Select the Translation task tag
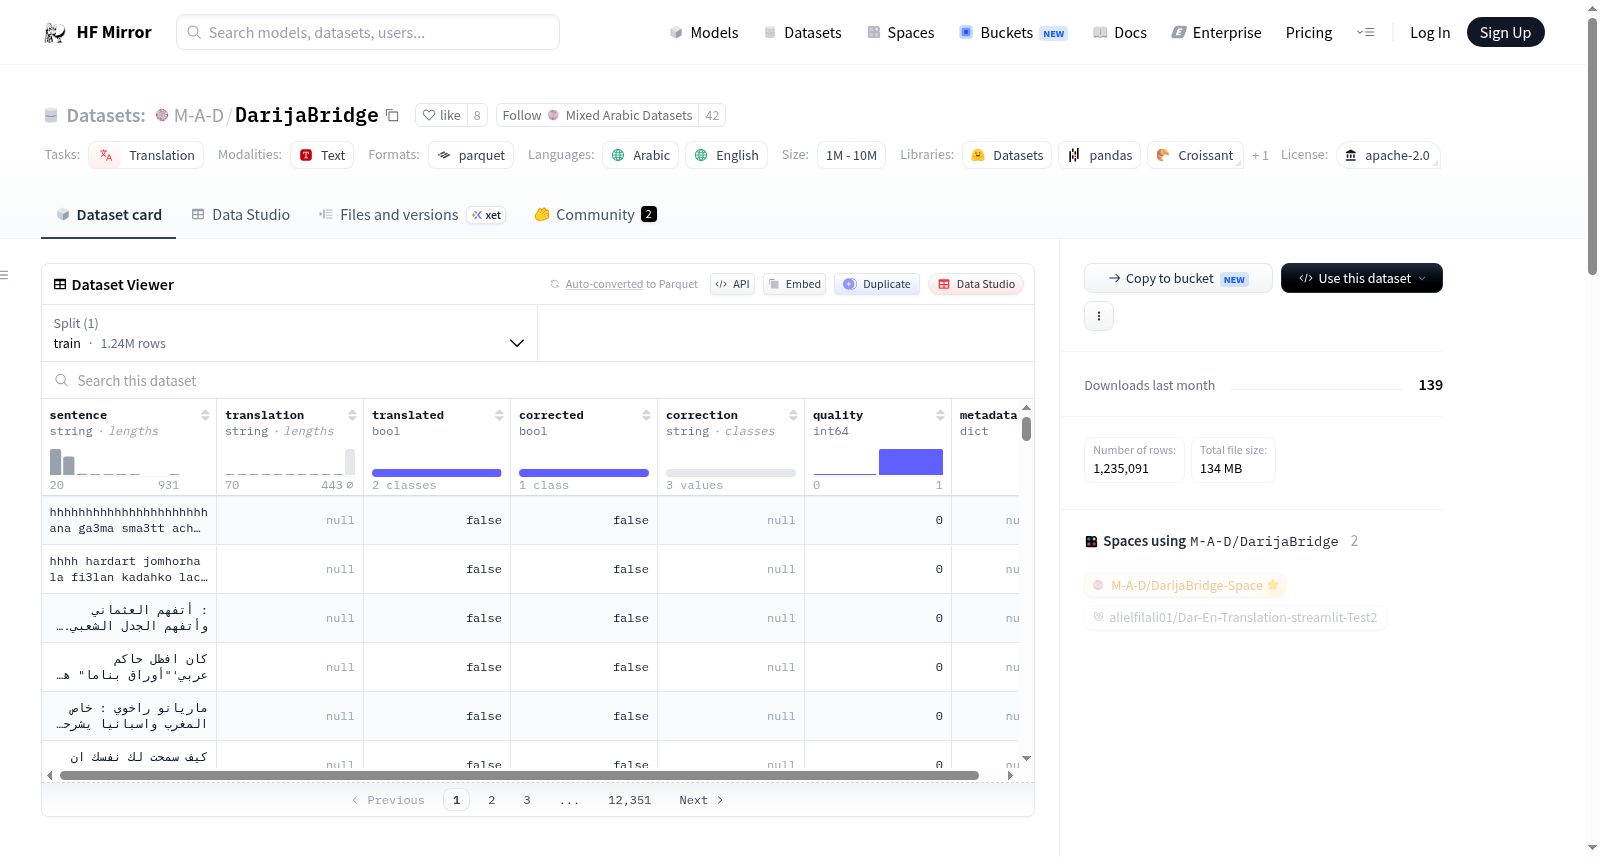 click(x=146, y=155)
